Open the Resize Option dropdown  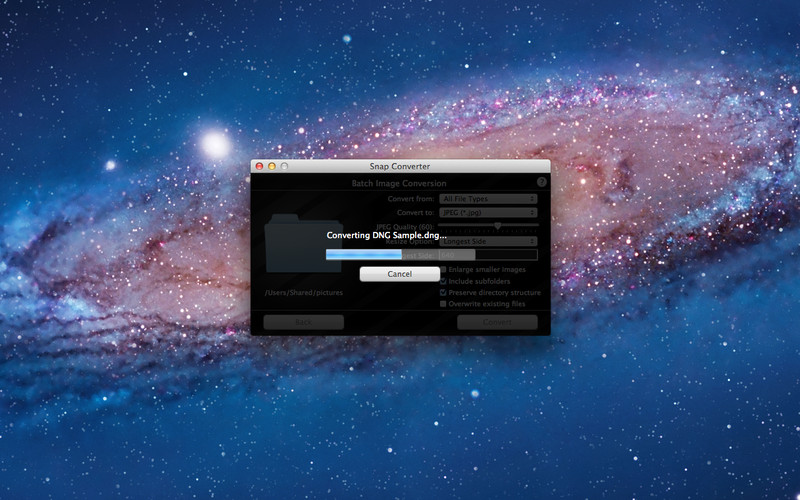coord(488,241)
